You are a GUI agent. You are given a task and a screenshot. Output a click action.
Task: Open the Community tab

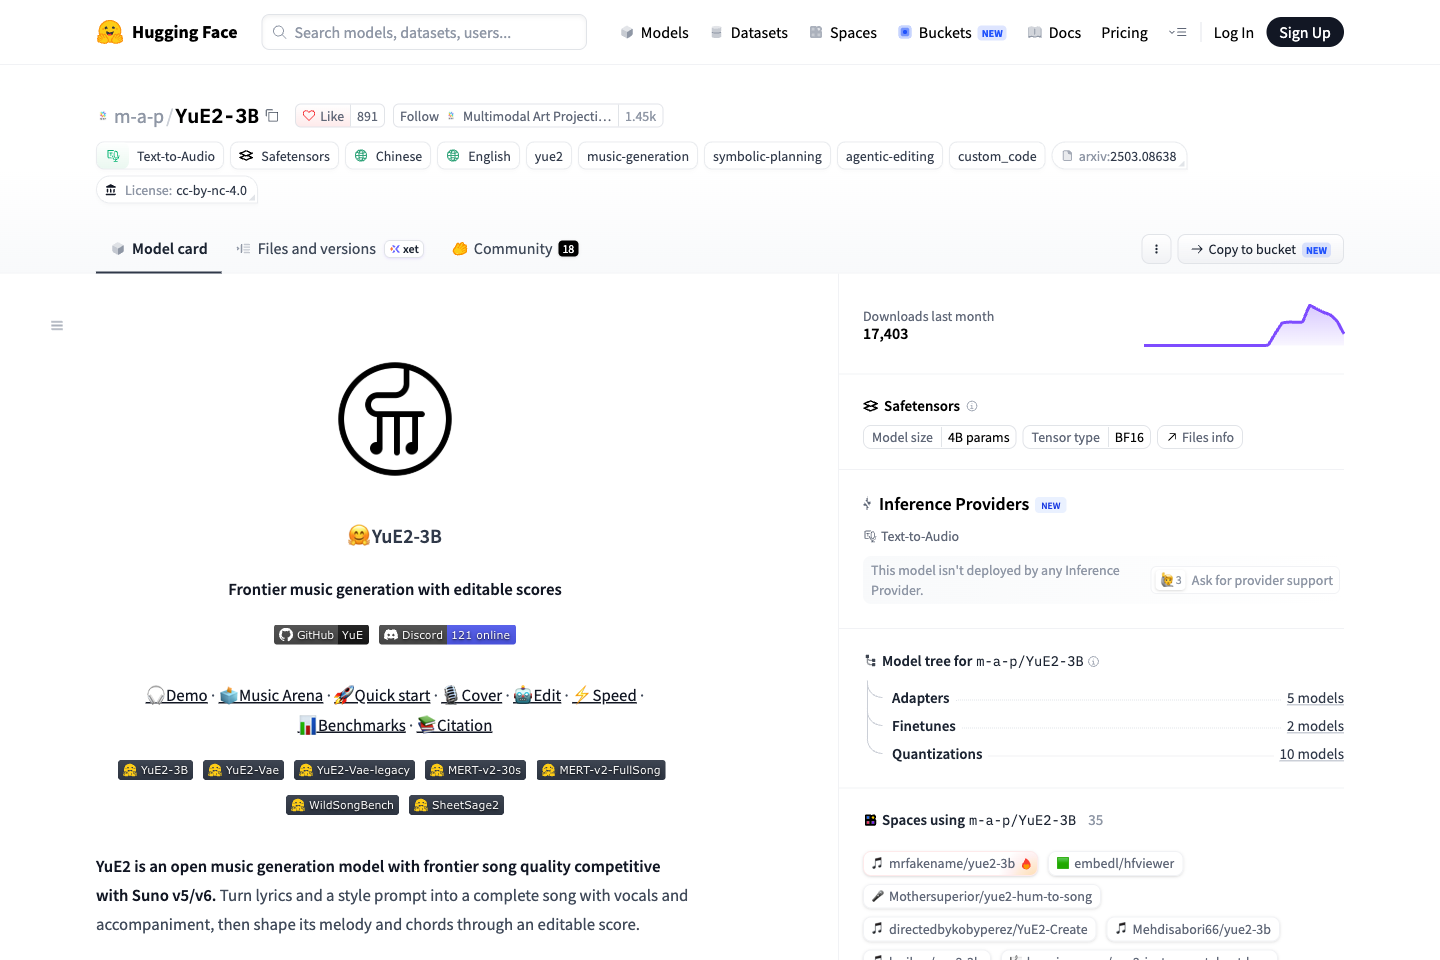pyautogui.click(x=515, y=249)
